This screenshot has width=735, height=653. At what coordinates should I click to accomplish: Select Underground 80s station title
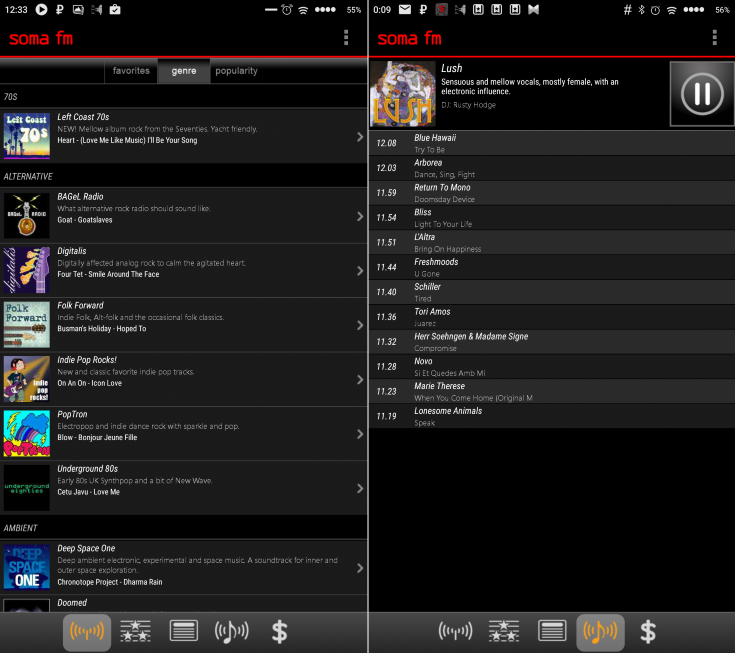(88, 469)
